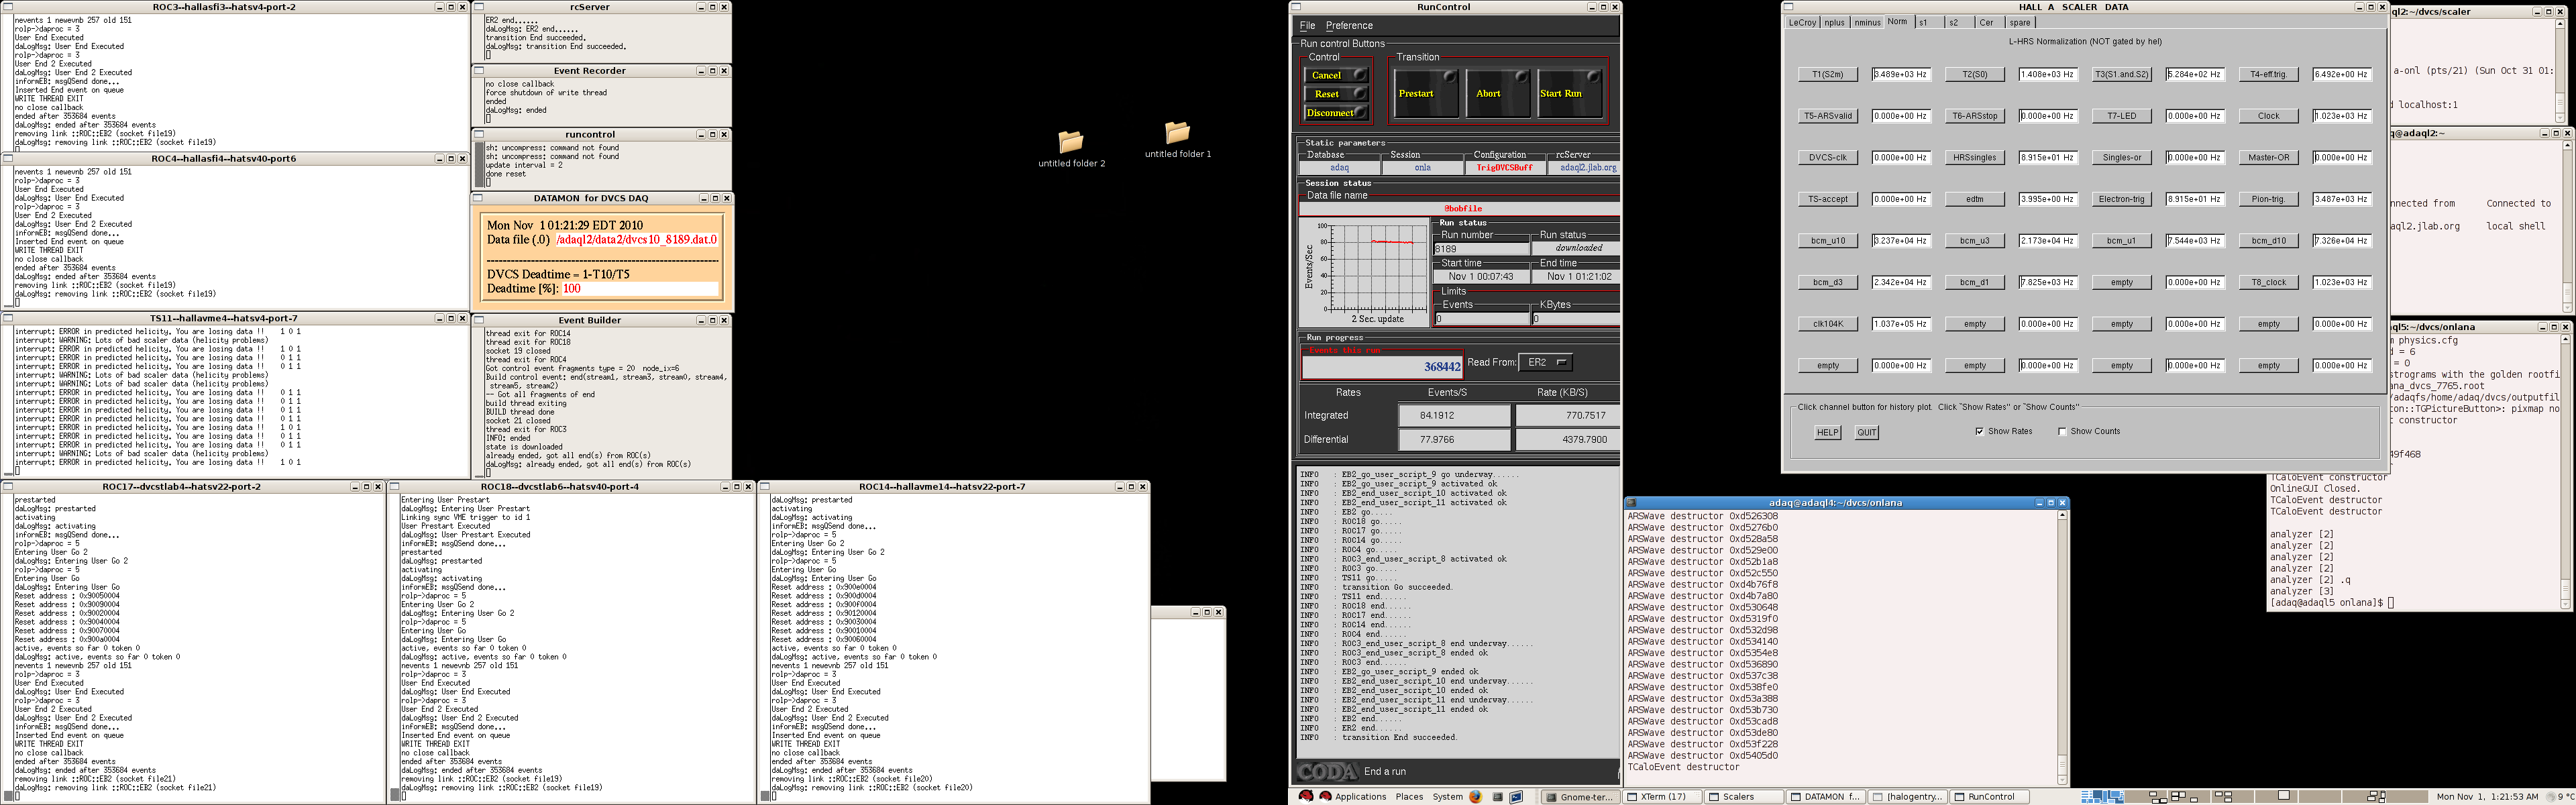Open T3(S1.and.S2) channel history plot
Screen dimensions: 2576x805
pyautogui.click(x=2122, y=74)
